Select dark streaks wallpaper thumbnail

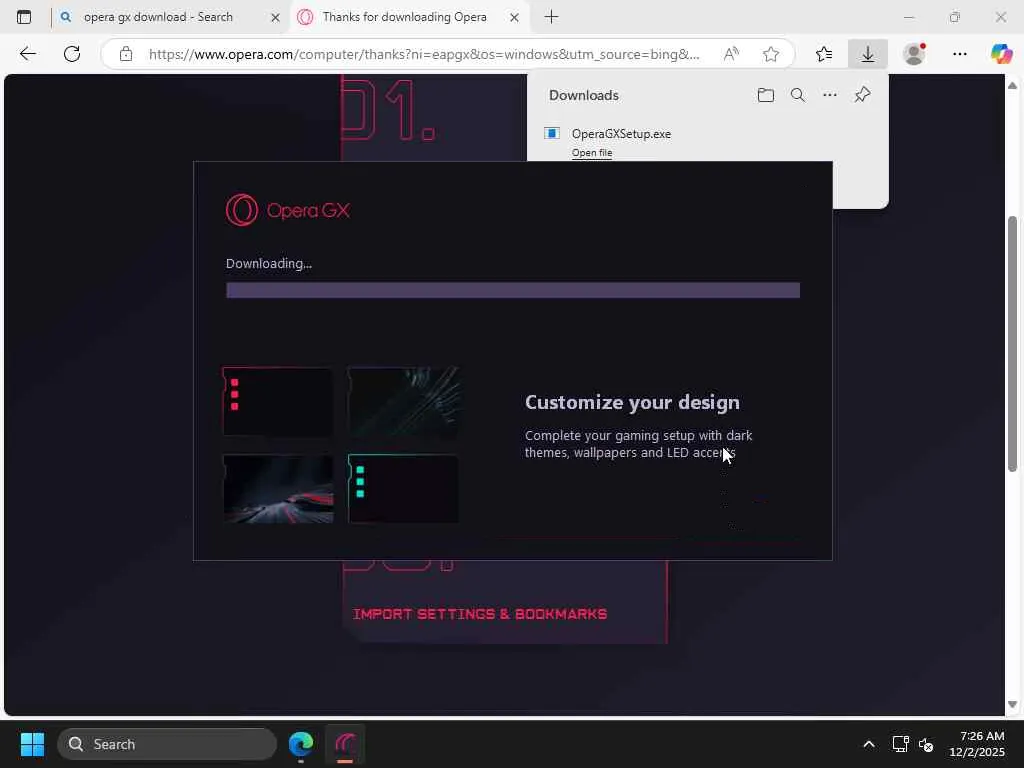[403, 402]
